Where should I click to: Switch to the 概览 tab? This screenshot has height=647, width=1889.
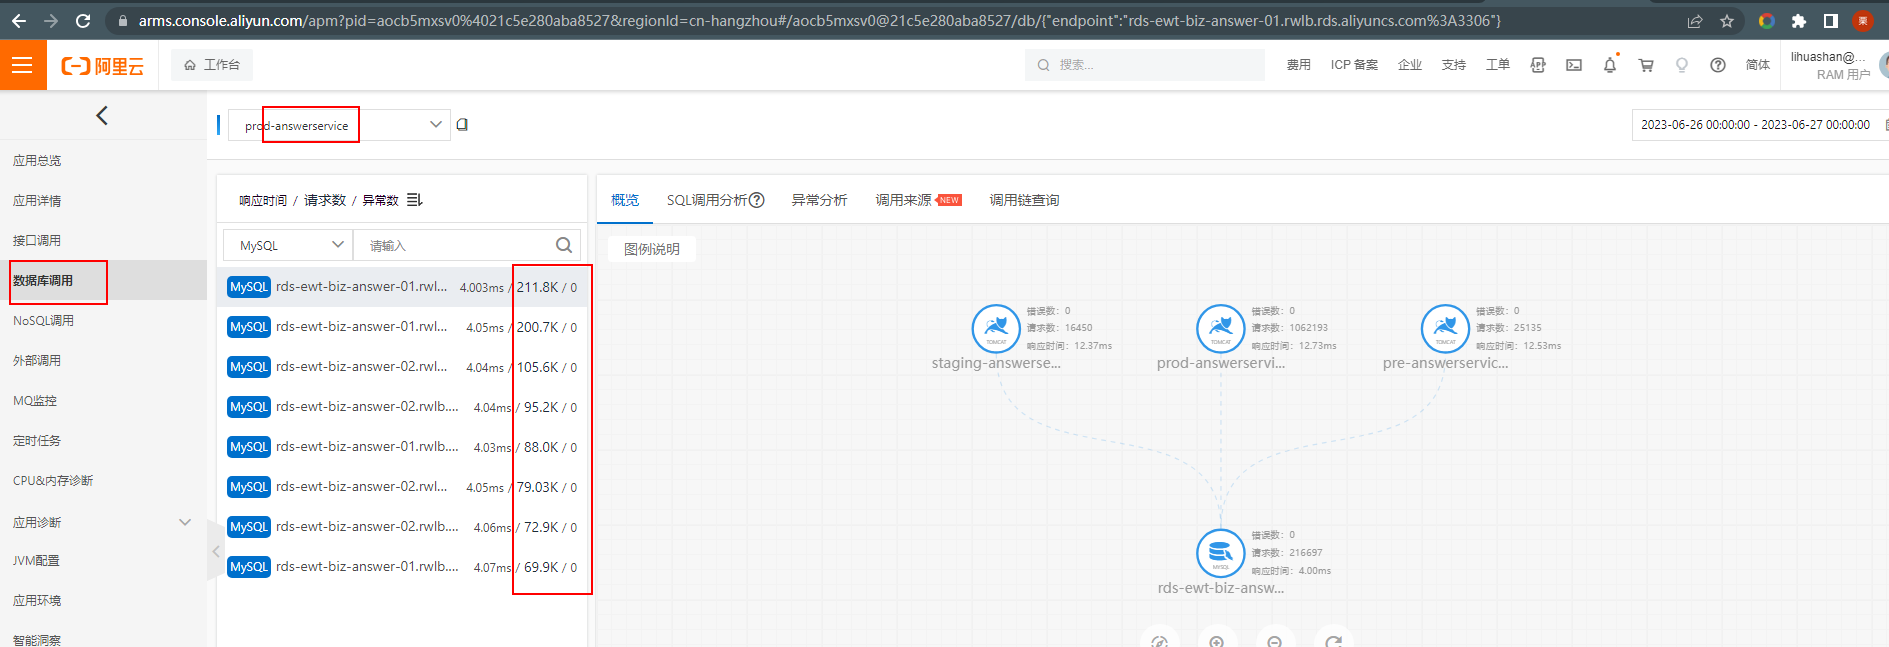625,200
